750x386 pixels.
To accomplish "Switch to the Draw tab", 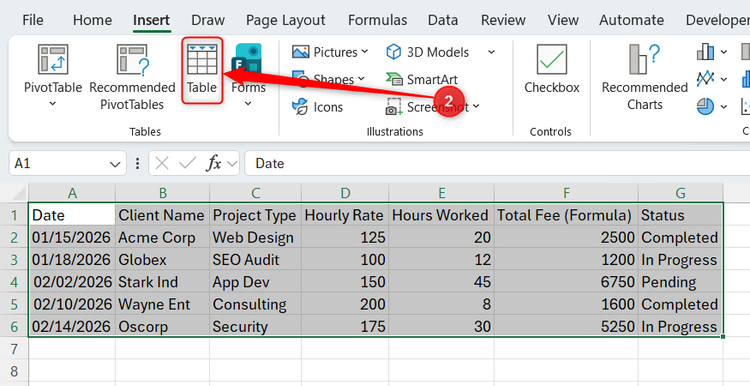I will (x=208, y=20).
